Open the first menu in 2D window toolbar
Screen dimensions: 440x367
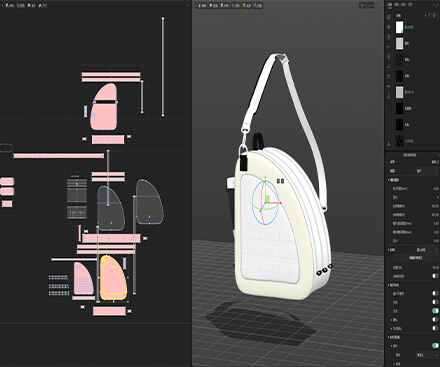9,6
